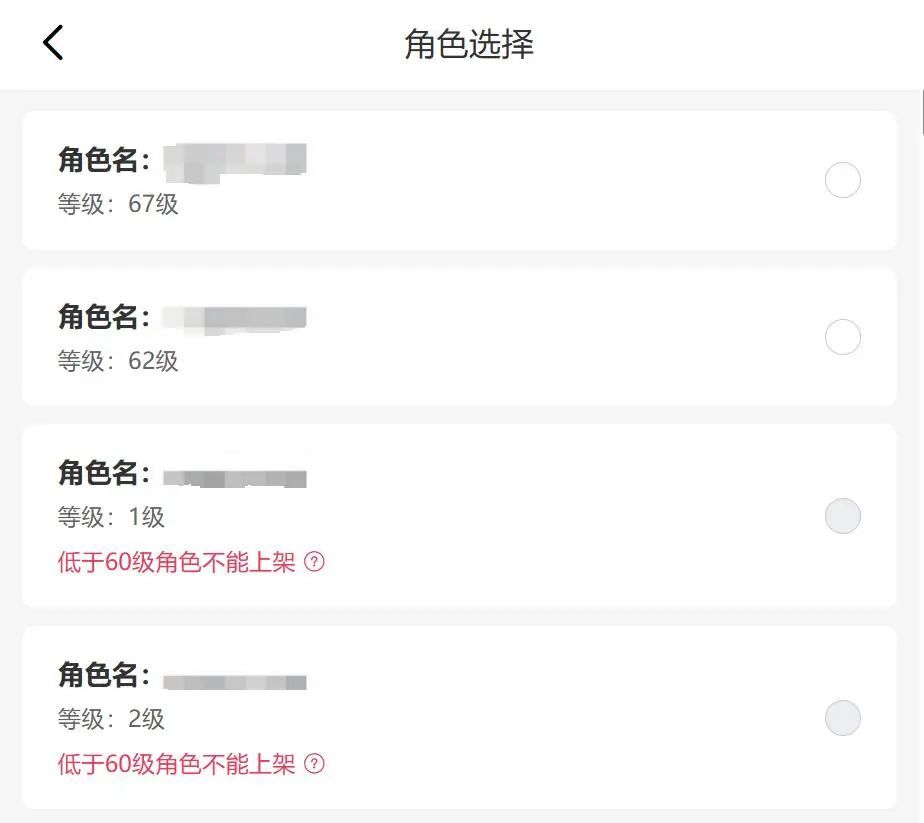
Task: Go back using the top-left arrow
Action: (53, 43)
